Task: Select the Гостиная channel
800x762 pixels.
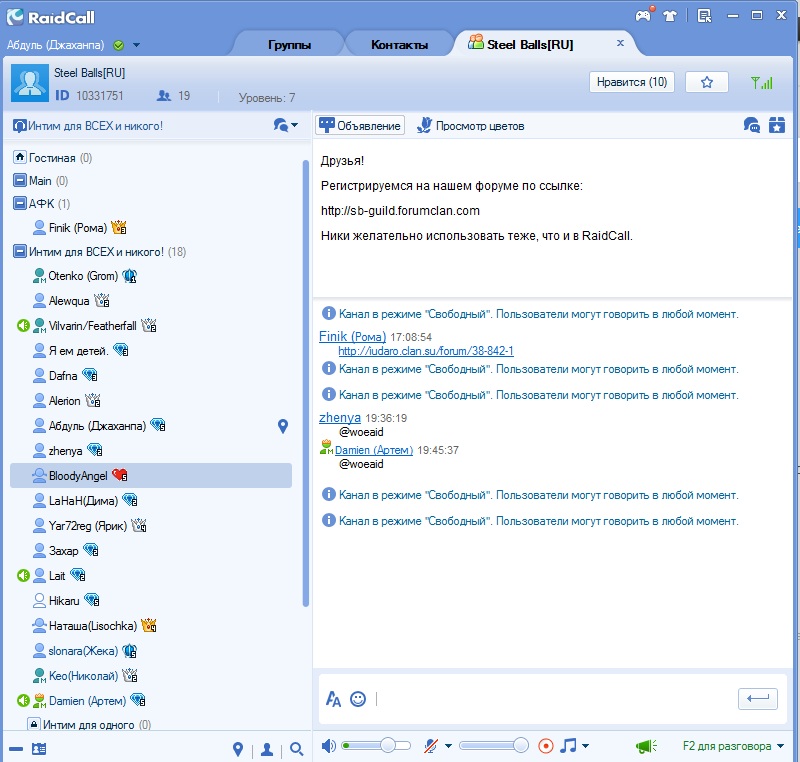Action: click(x=52, y=158)
